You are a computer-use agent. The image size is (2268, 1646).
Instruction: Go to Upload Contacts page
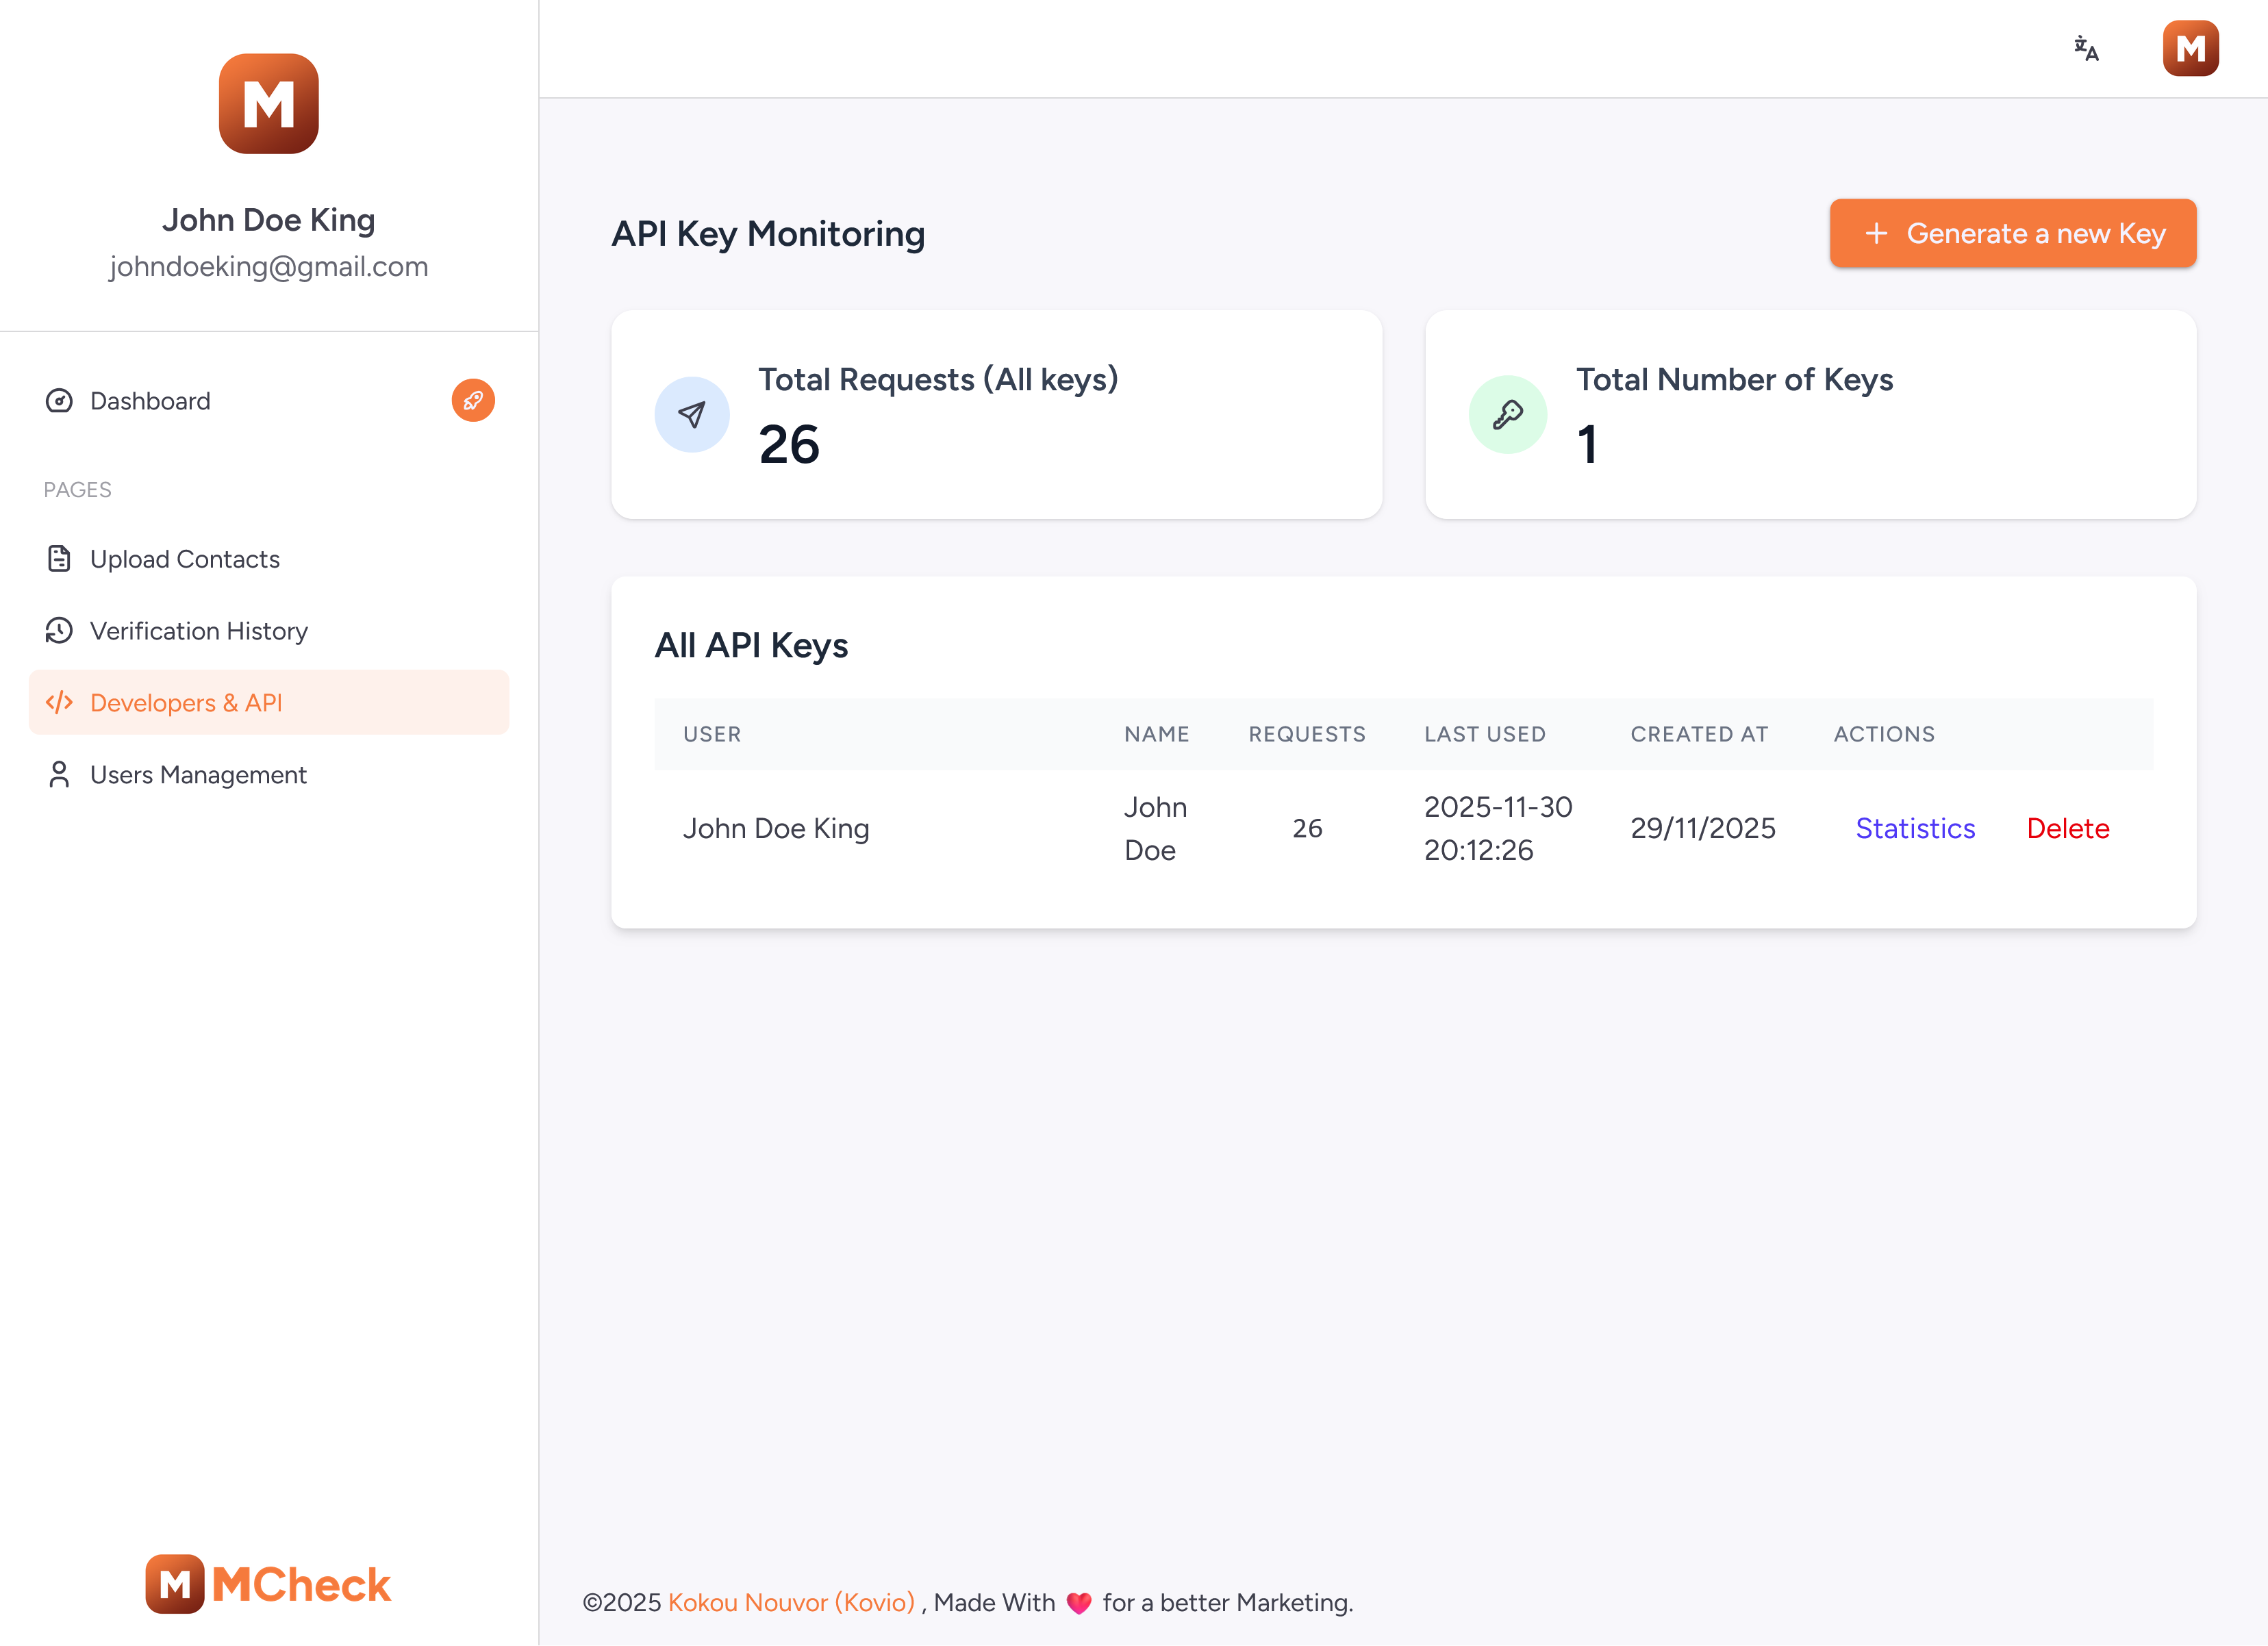pos(185,559)
